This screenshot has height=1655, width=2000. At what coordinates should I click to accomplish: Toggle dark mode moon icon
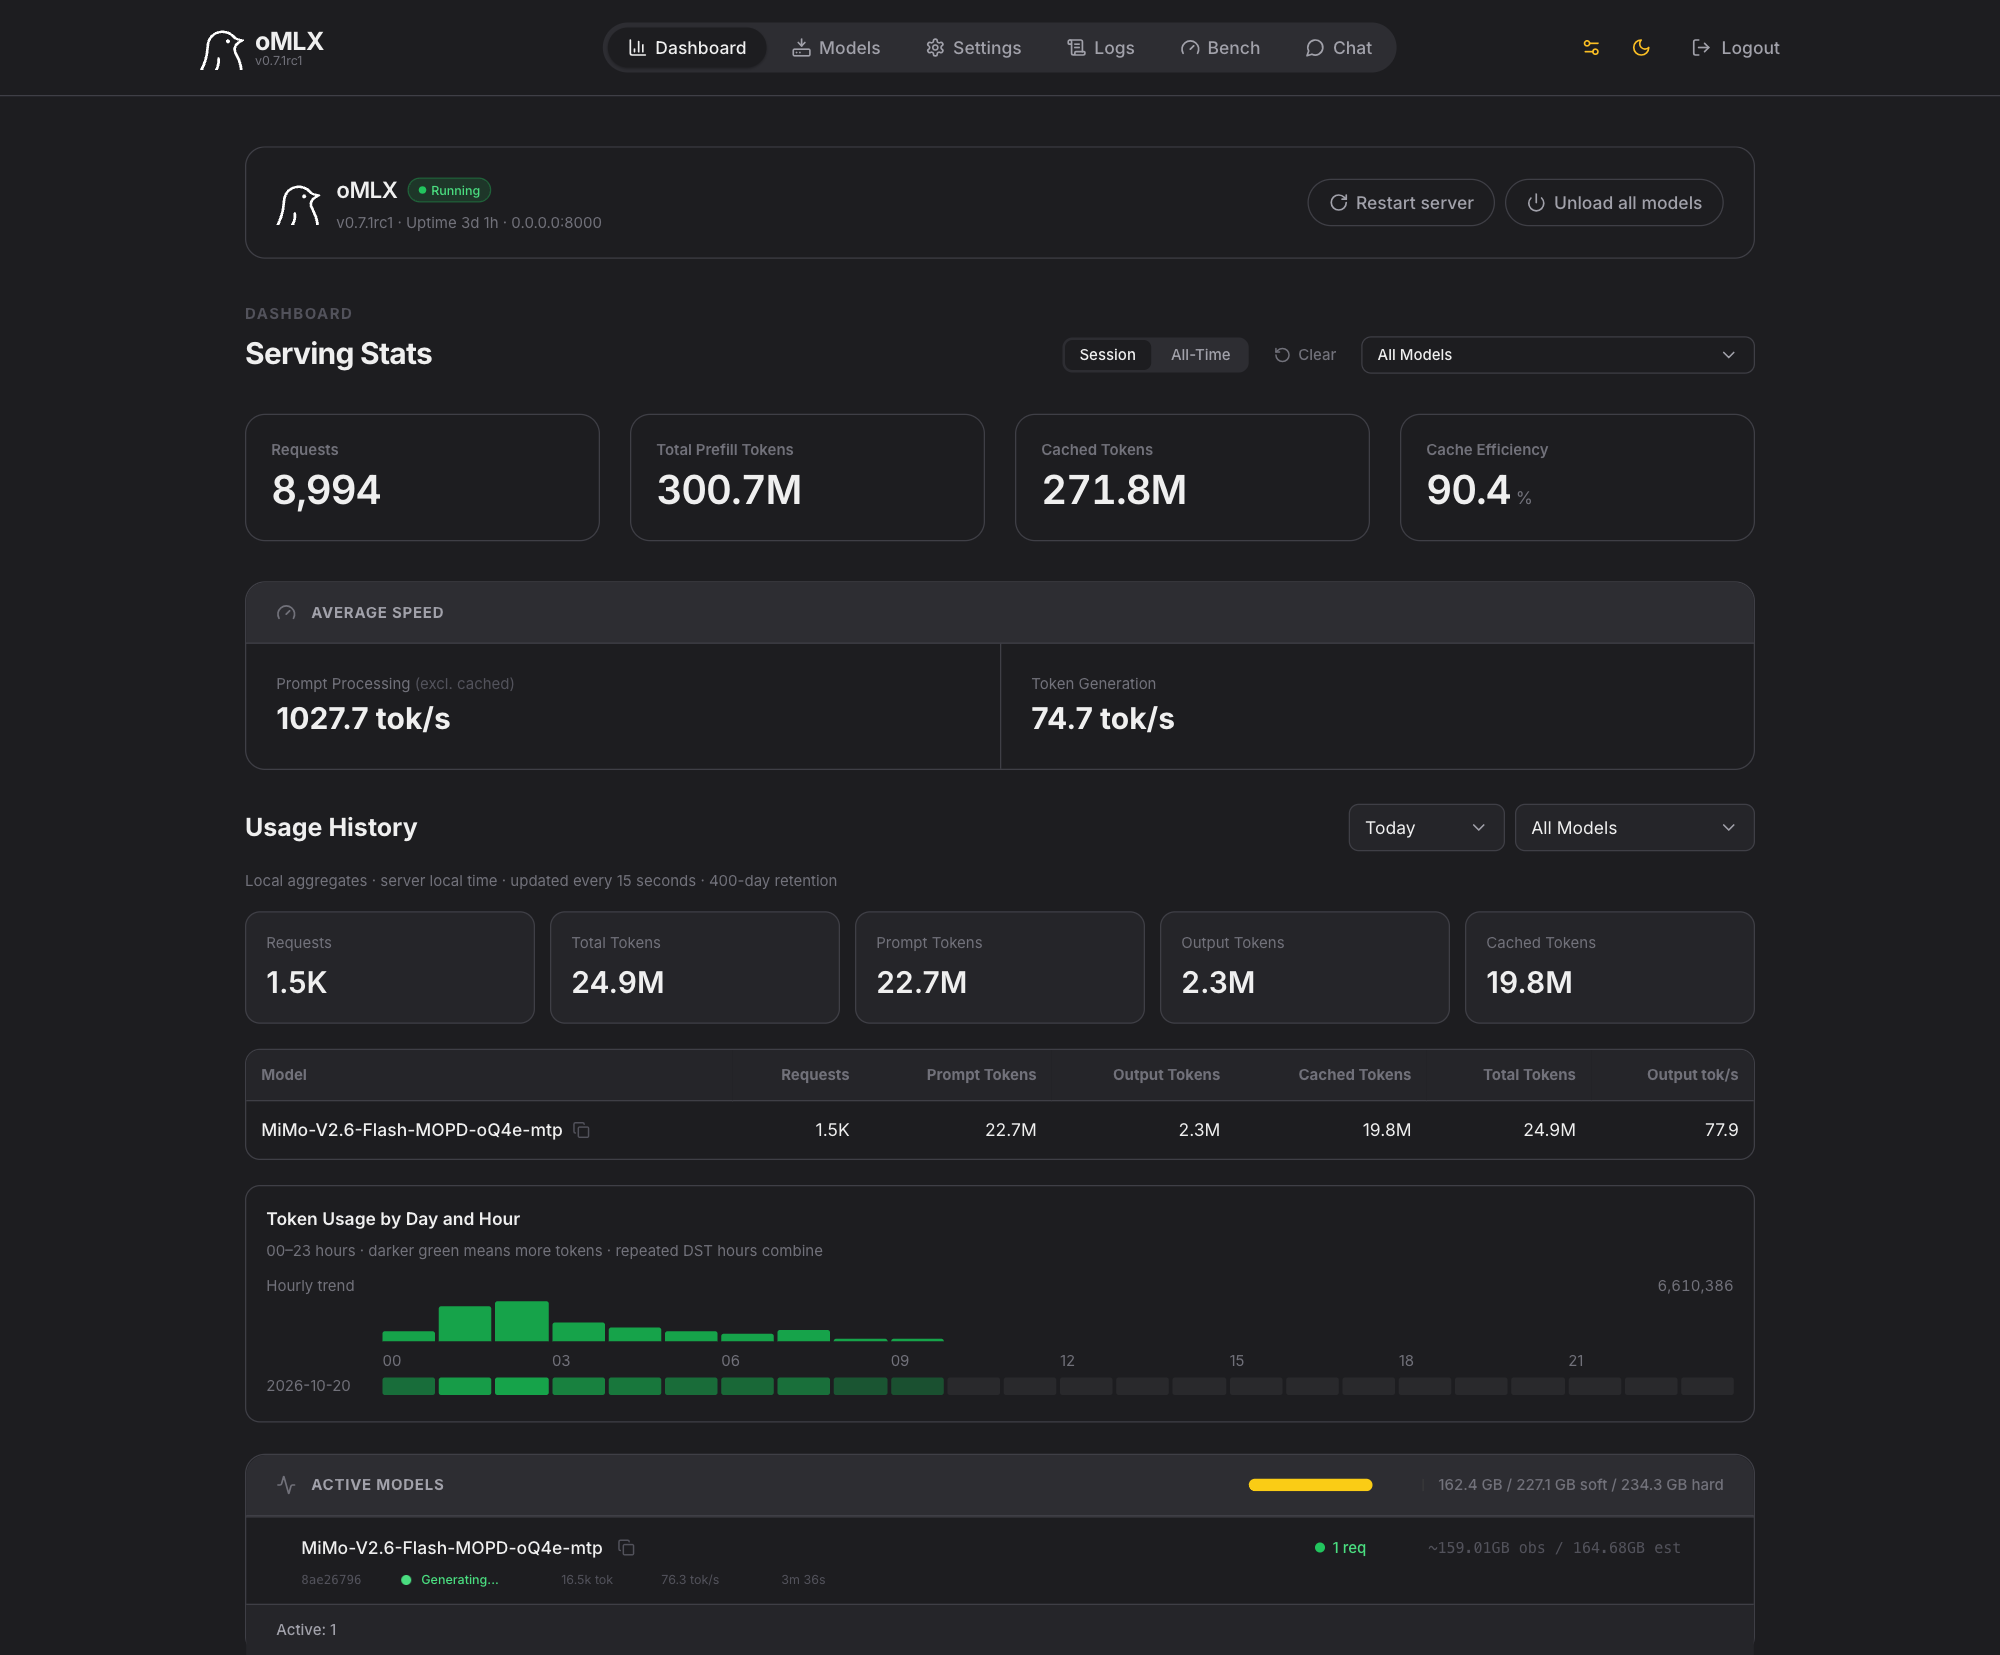coord(1641,48)
